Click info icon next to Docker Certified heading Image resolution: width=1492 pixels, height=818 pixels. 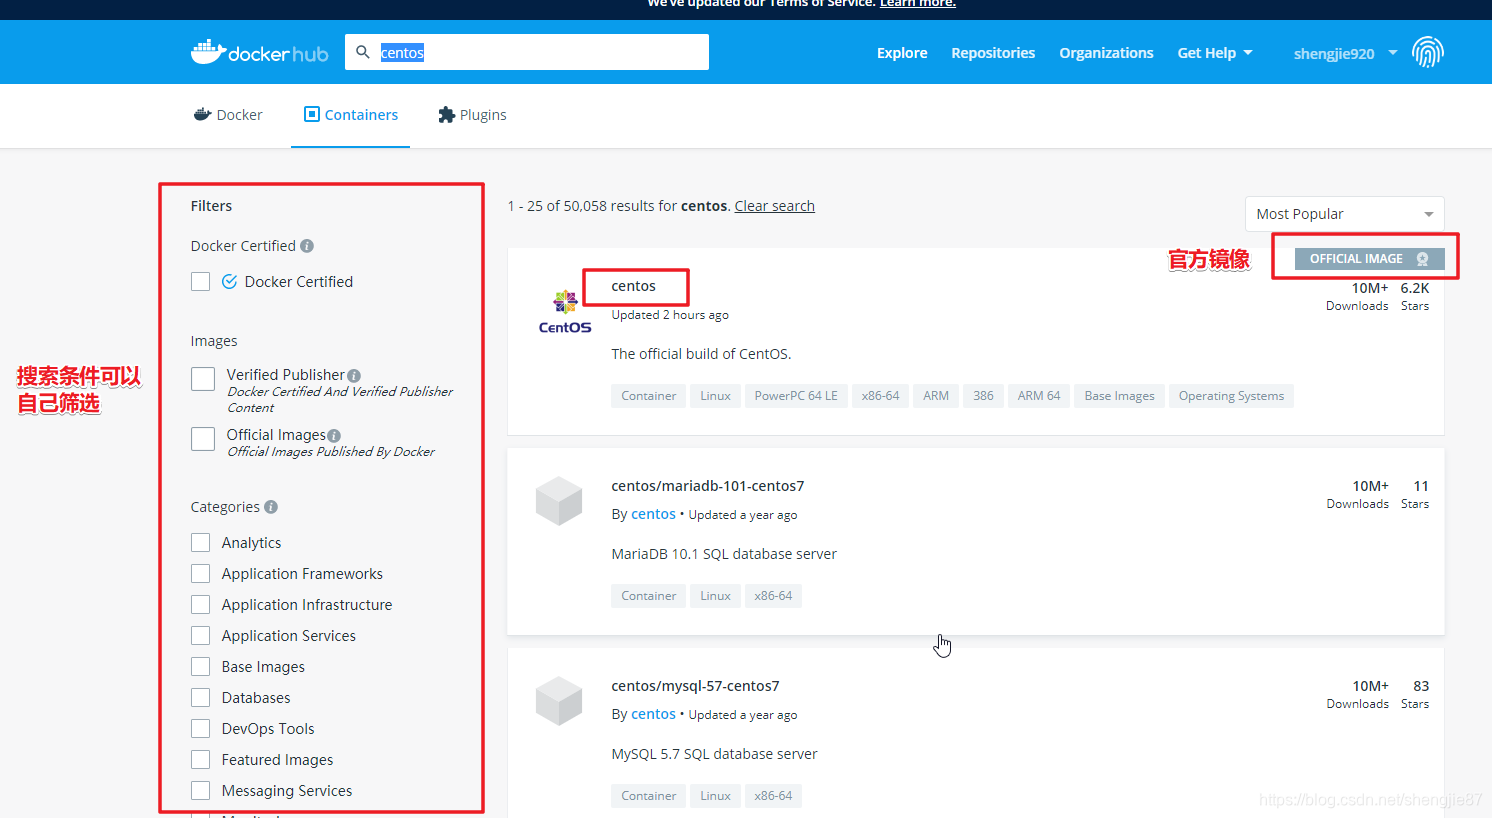coord(307,246)
